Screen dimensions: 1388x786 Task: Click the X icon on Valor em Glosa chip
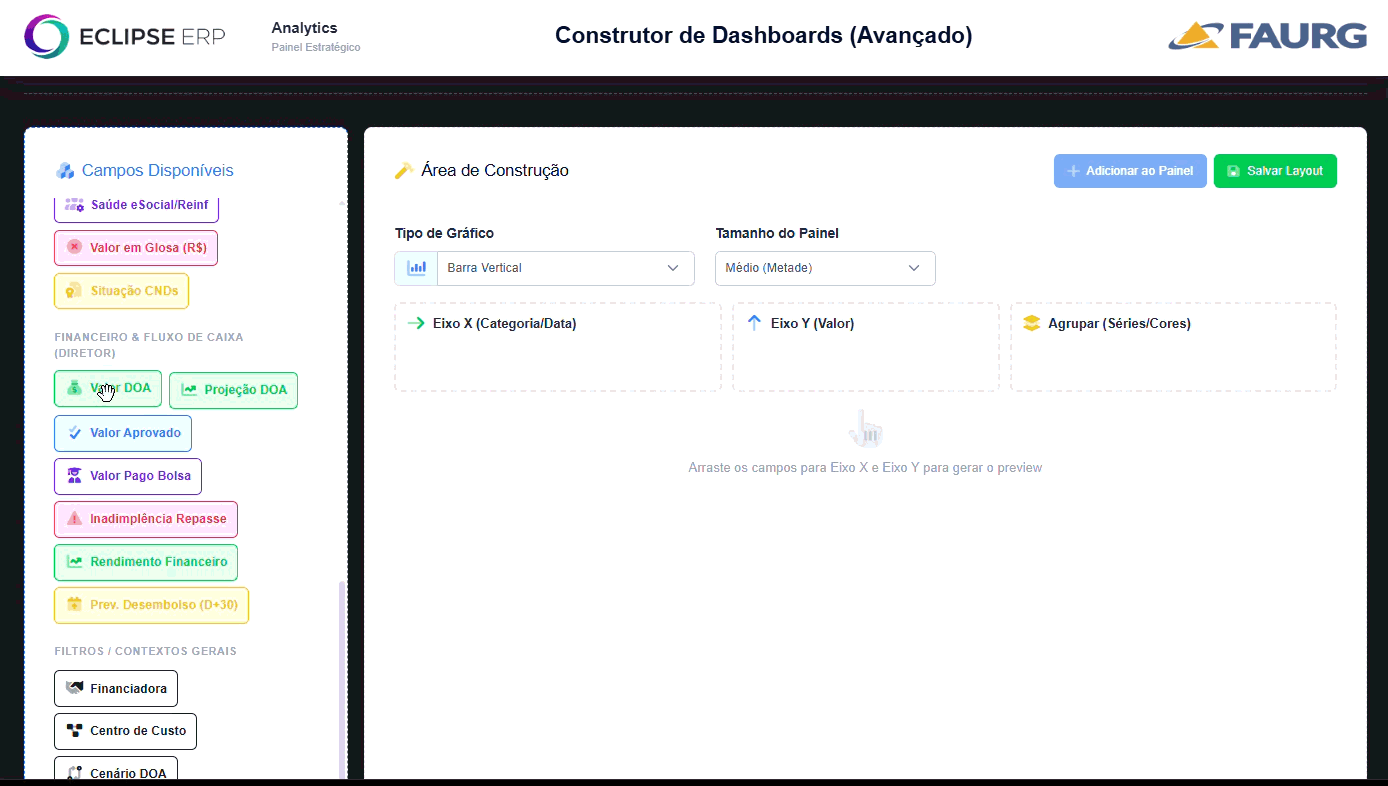point(74,247)
